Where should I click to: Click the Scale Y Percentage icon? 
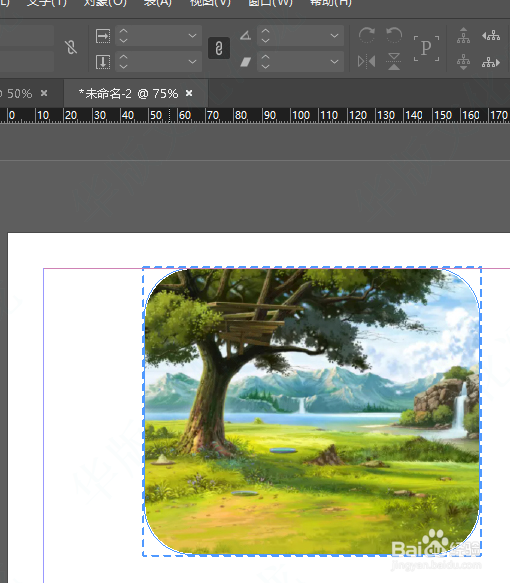tap(103, 62)
